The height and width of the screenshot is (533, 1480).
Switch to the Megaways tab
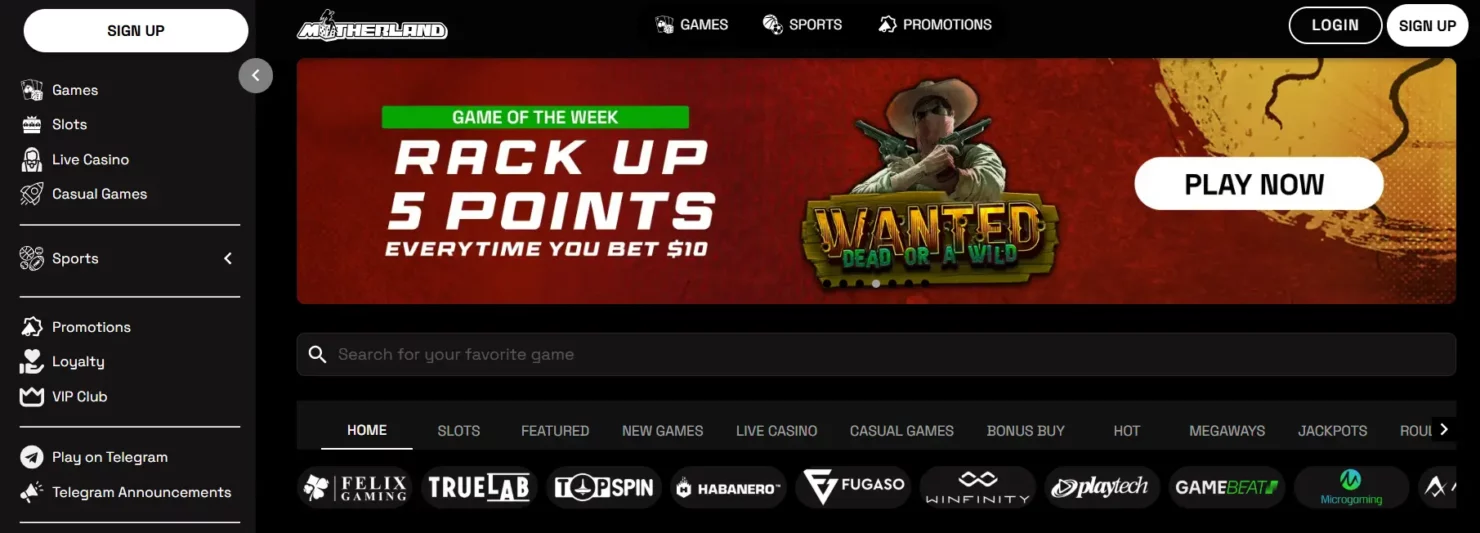click(1227, 431)
